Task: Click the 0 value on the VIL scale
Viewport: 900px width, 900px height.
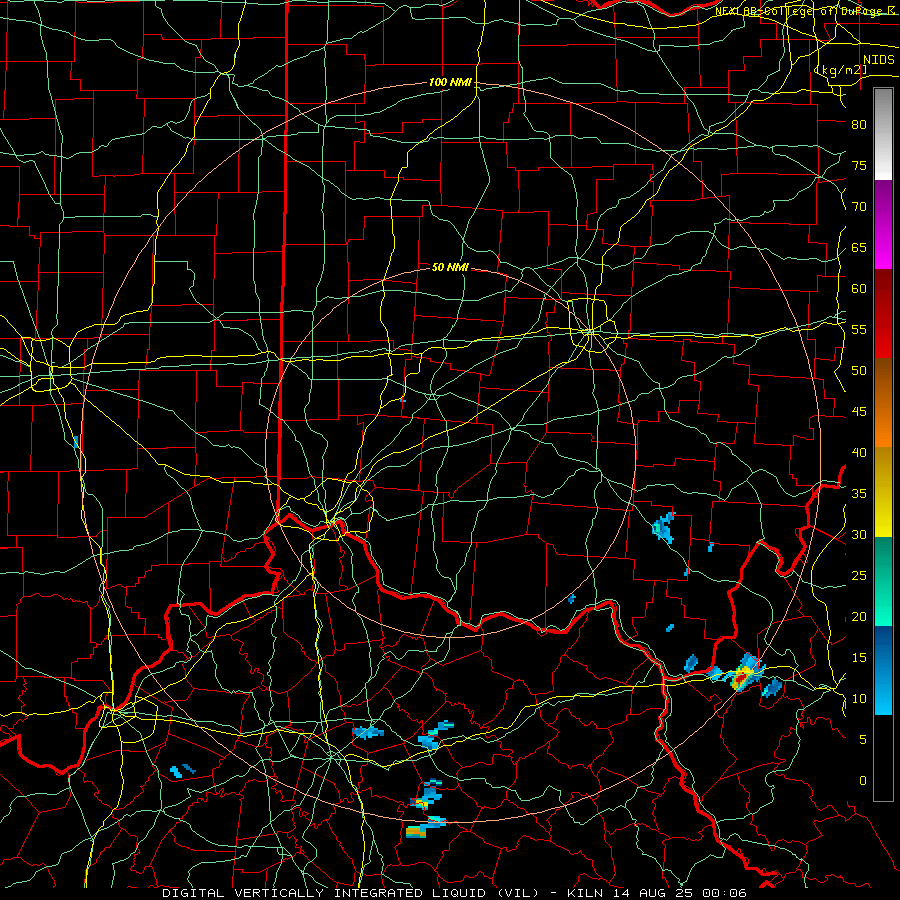Action: 863,781
